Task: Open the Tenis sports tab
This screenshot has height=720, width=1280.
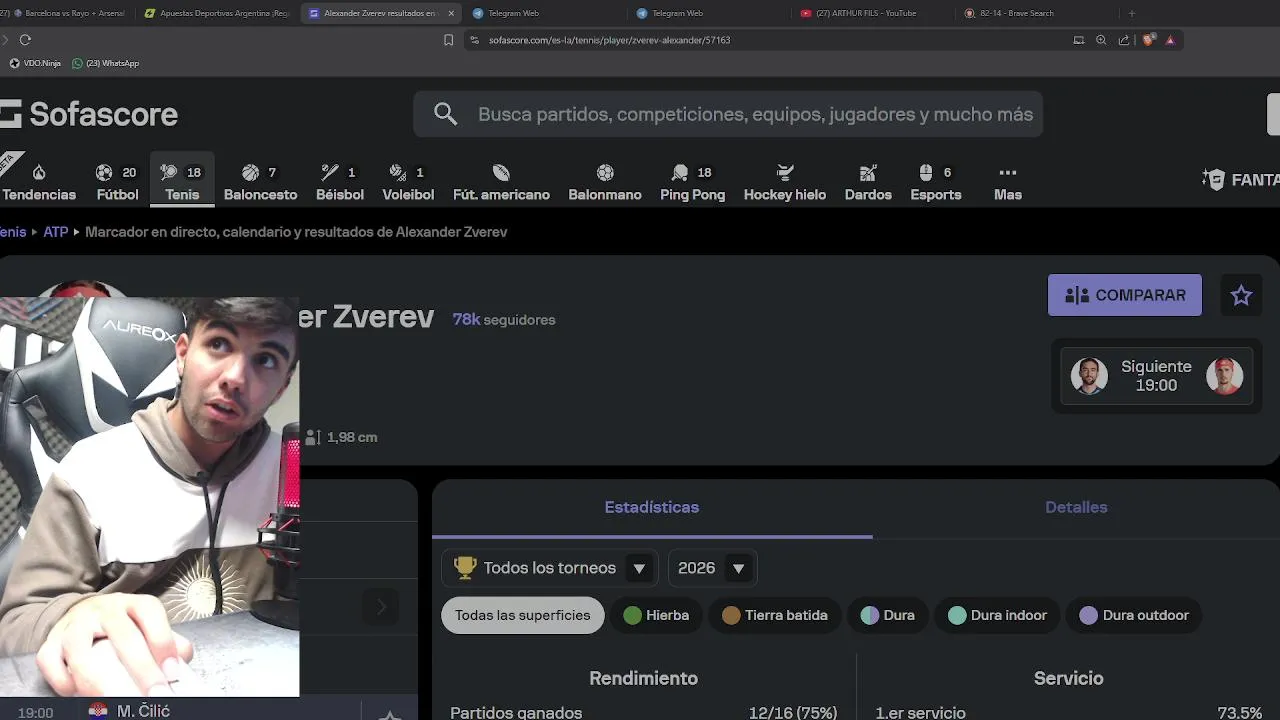Action: (182, 182)
